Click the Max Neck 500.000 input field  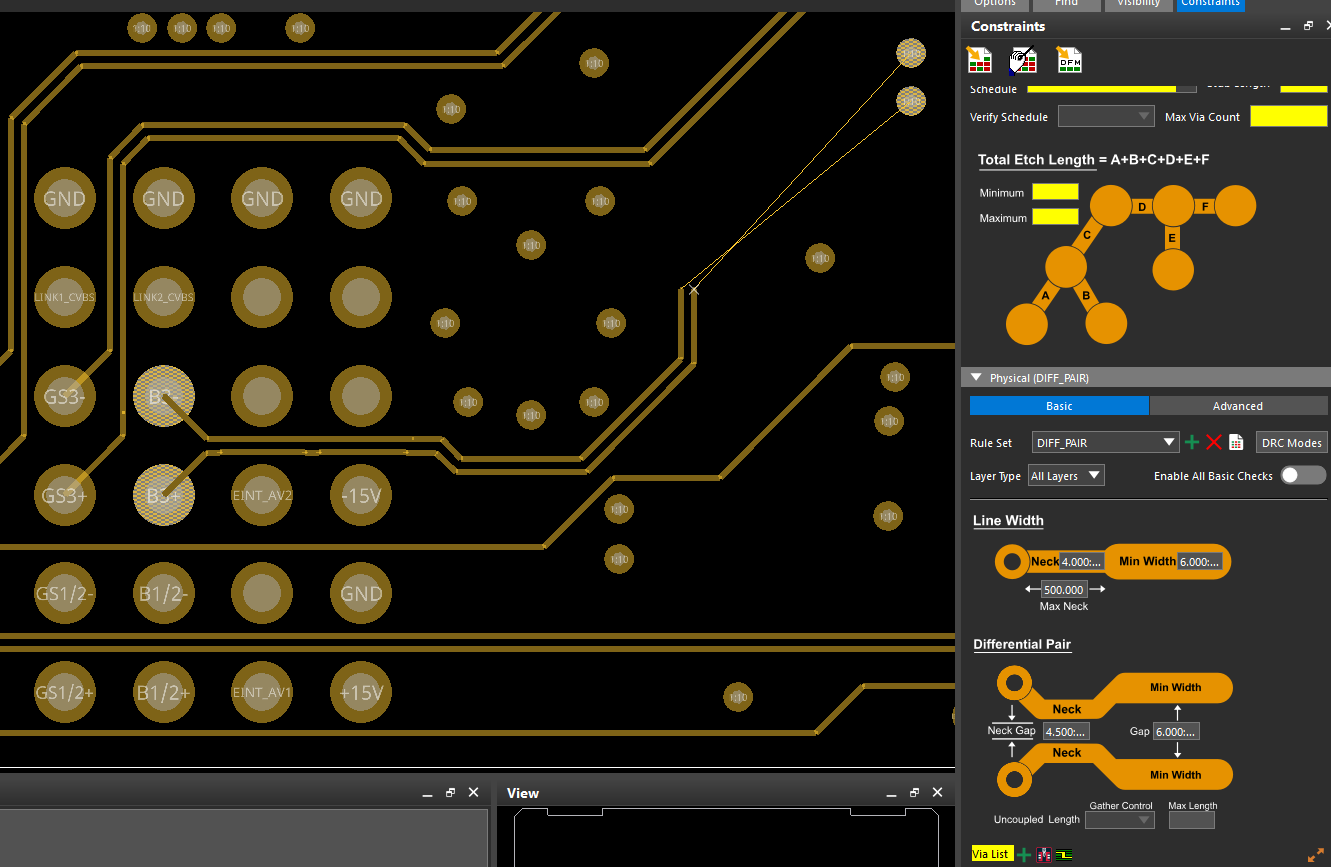tap(1064, 590)
